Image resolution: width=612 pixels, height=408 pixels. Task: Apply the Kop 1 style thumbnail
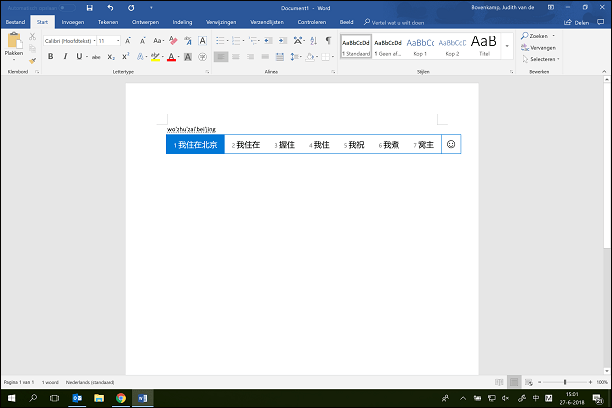tap(420, 46)
